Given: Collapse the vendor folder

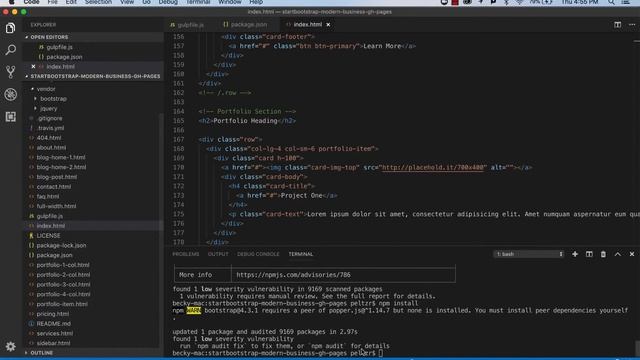Looking at the screenshot, I should click(46, 89).
